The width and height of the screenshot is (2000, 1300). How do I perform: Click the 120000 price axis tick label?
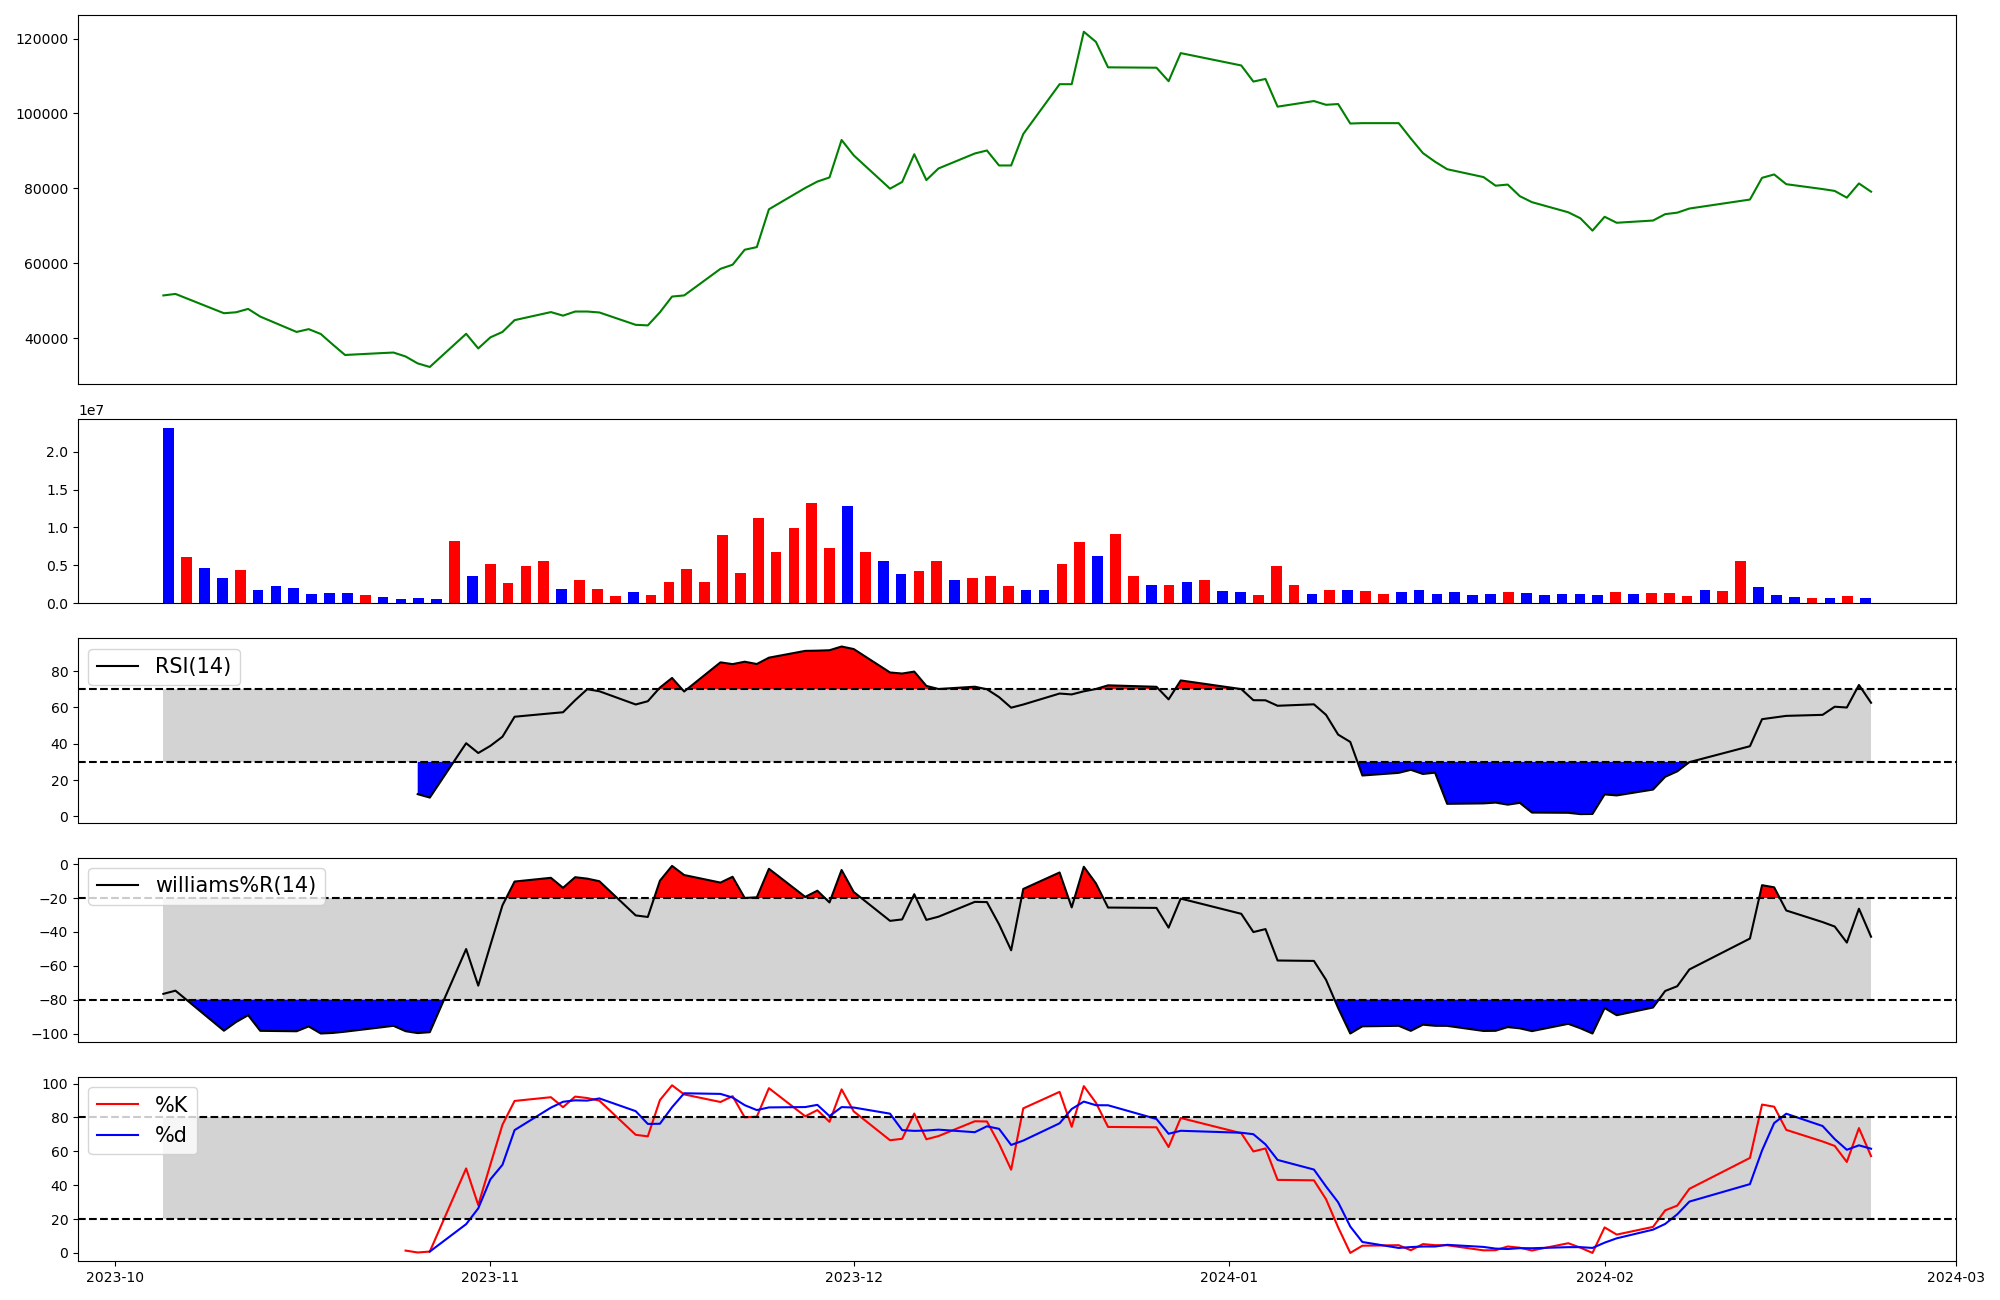(x=42, y=39)
